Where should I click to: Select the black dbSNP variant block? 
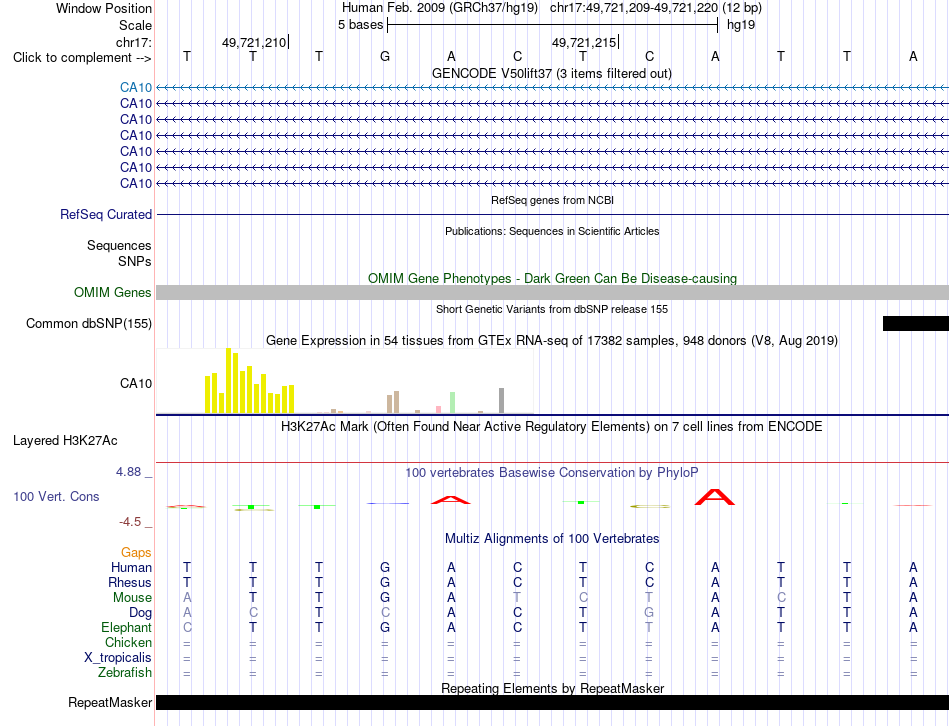click(x=916, y=324)
